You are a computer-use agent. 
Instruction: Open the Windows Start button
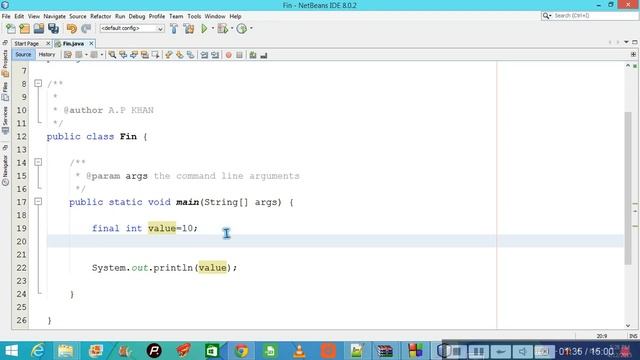11,351
